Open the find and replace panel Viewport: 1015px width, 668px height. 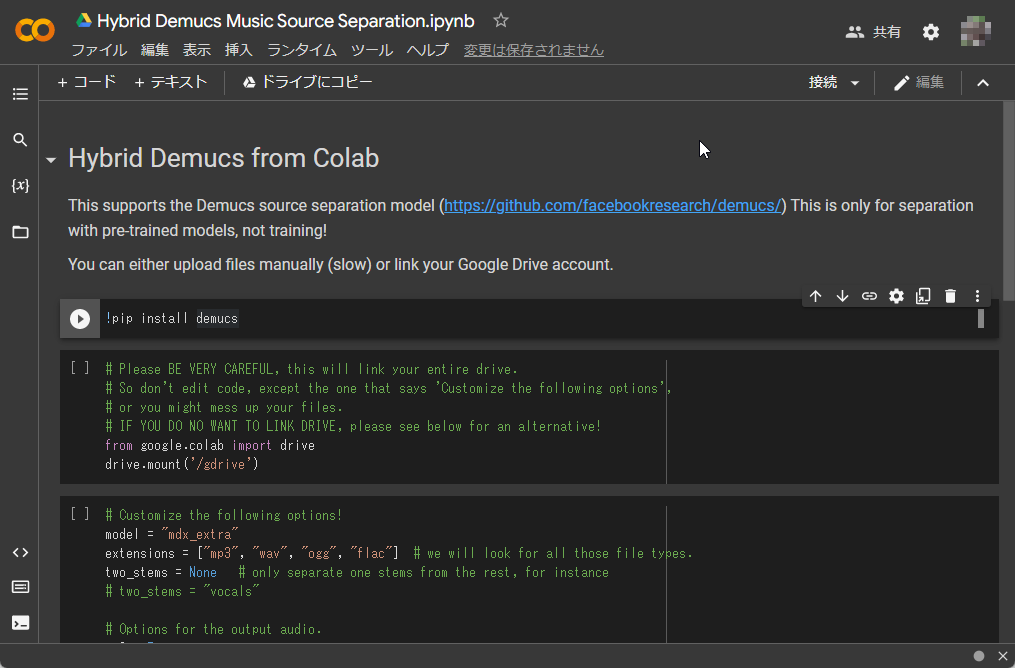click(x=20, y=140)
